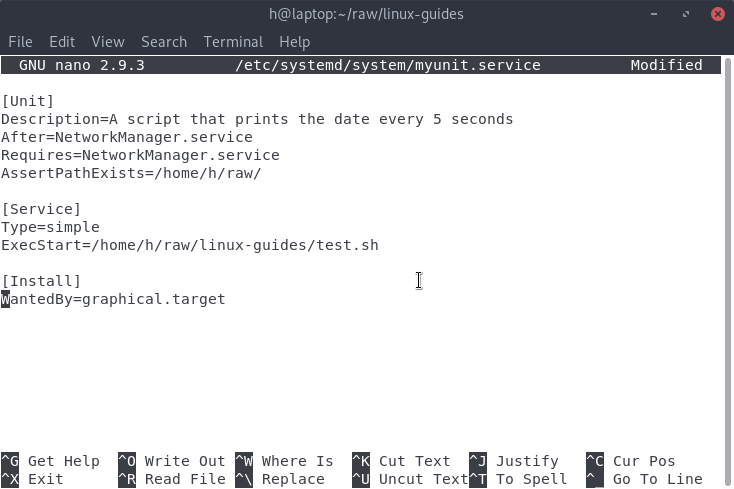Image resolution: width=734 pixels, height=489 pixels.
Task: Open the Terminal menu
Action: (x=233, y=42)
